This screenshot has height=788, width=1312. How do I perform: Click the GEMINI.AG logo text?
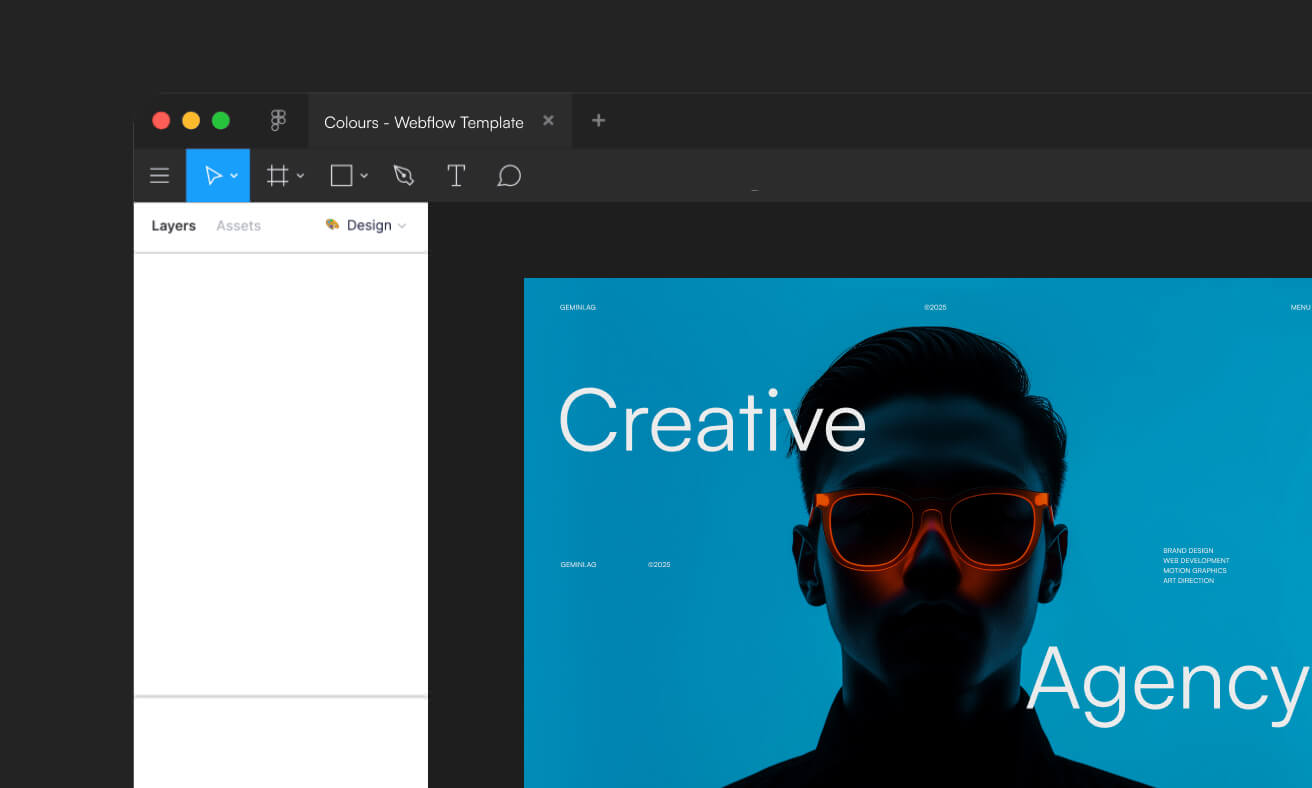pyautogui.click(x=578, y=307)
